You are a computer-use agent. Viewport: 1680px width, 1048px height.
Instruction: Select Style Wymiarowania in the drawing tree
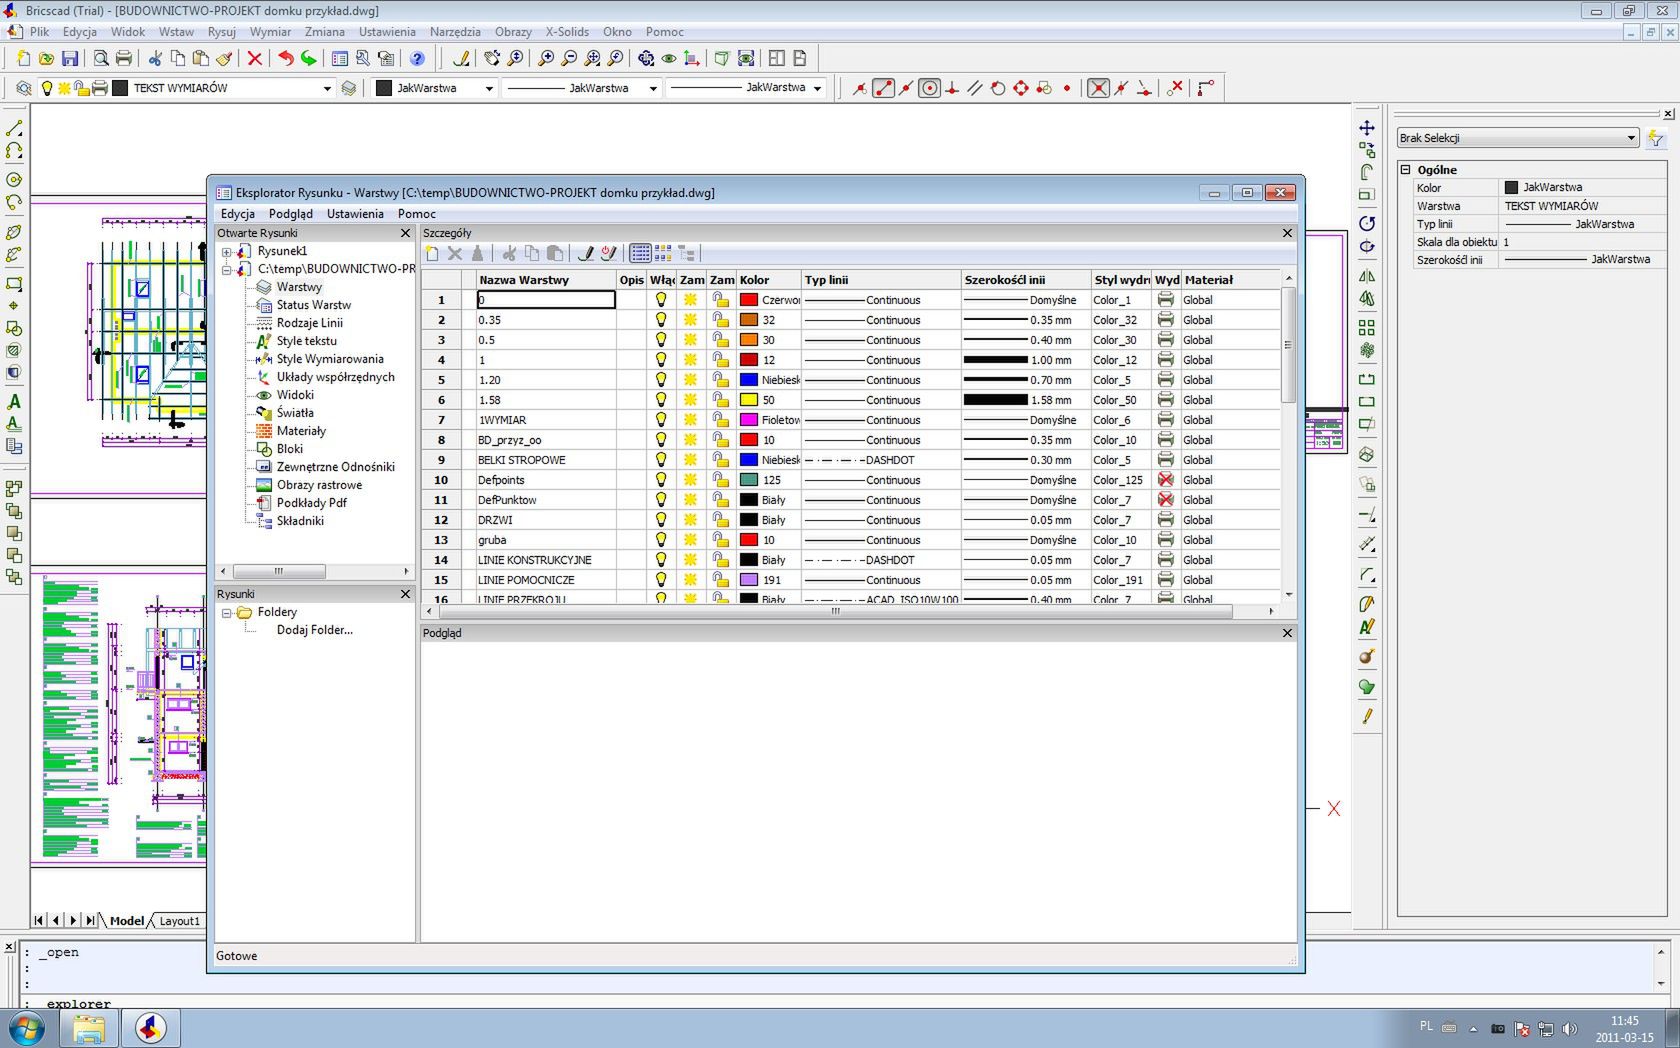[x=330, y=359]
